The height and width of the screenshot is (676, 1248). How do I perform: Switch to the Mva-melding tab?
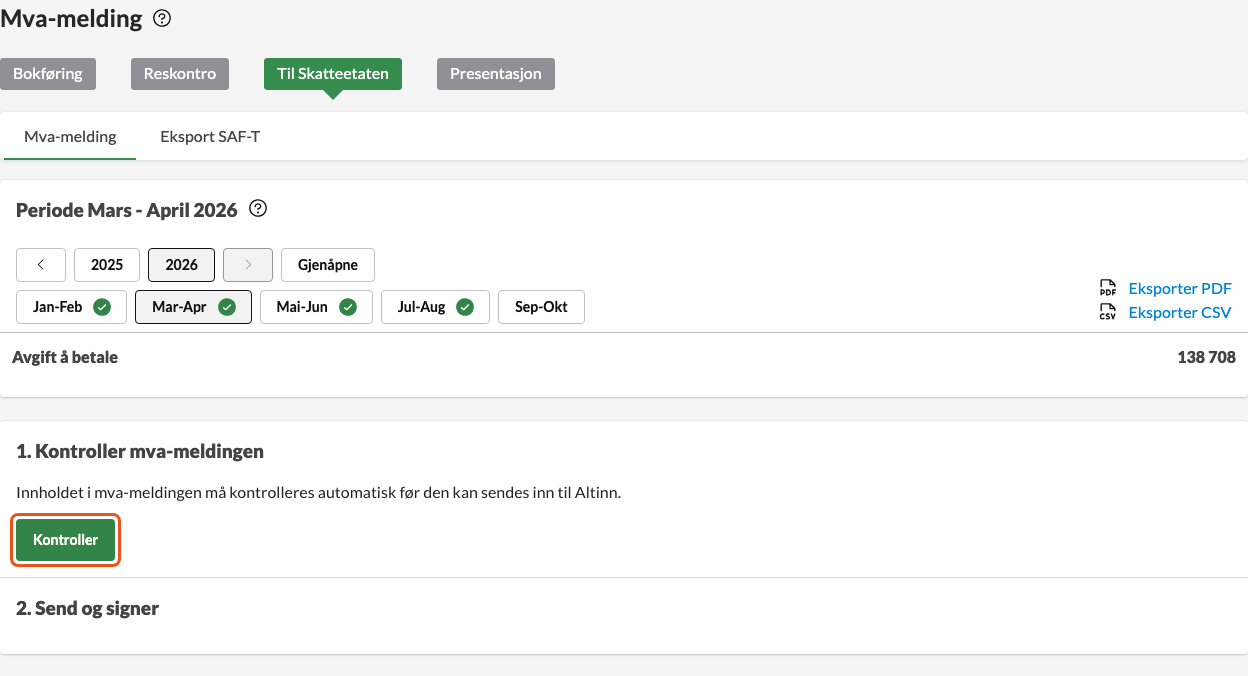pos(70,137)
